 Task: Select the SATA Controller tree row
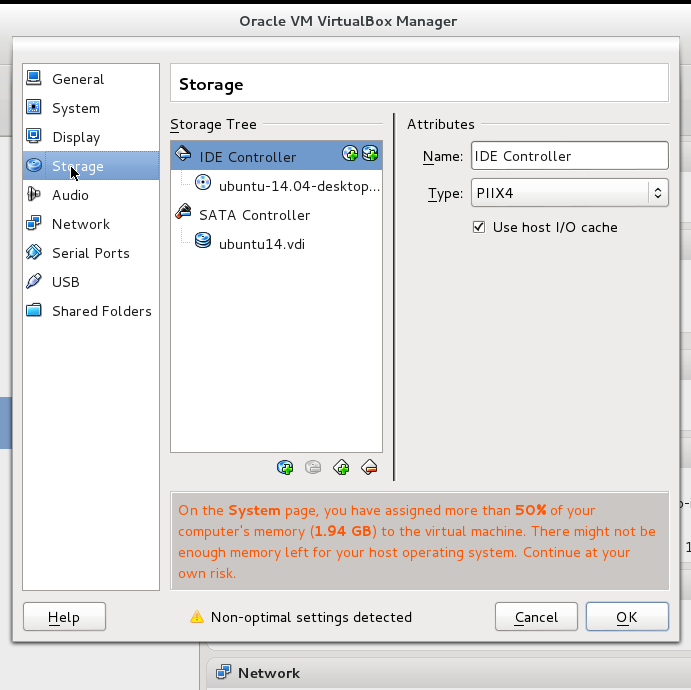(276, 214)
